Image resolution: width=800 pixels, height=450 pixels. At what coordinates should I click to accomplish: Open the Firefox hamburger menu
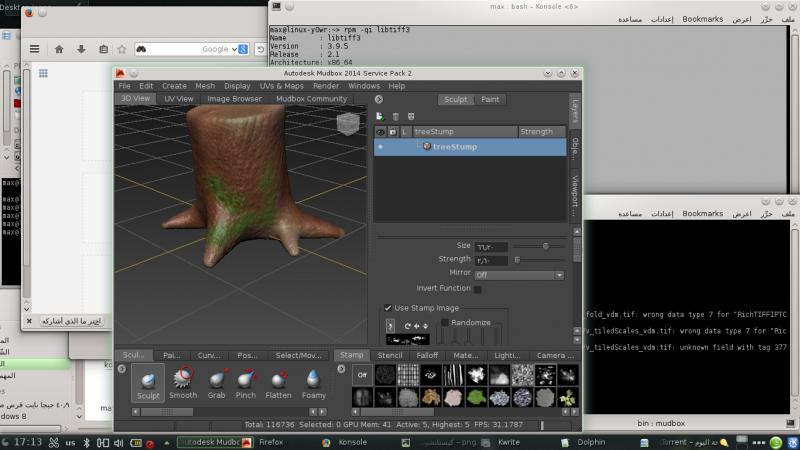pyautogui.click(x=34, y=49)
